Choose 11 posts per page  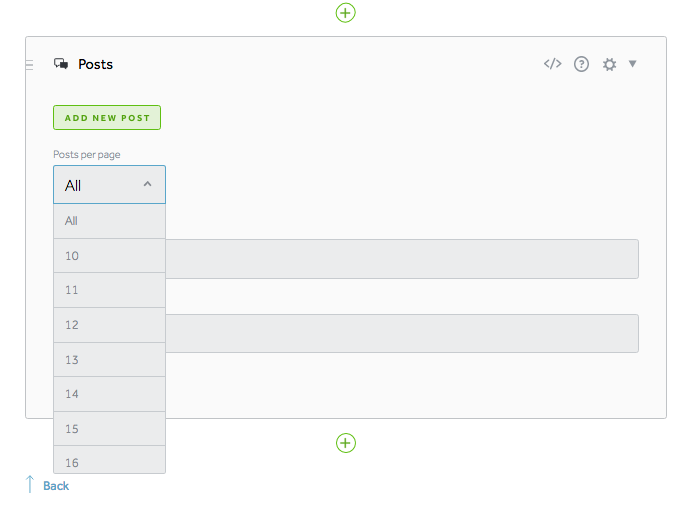(109, 290)
